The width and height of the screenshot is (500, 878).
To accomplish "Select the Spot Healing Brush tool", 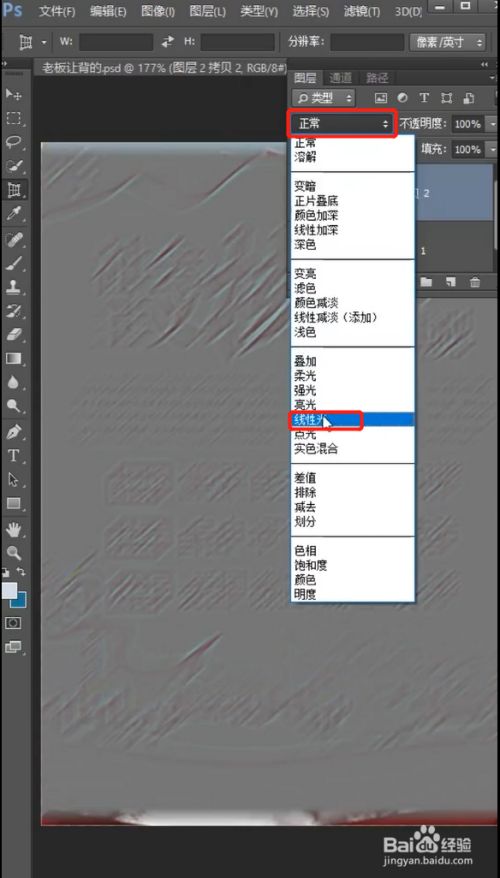I will point(13,240).
